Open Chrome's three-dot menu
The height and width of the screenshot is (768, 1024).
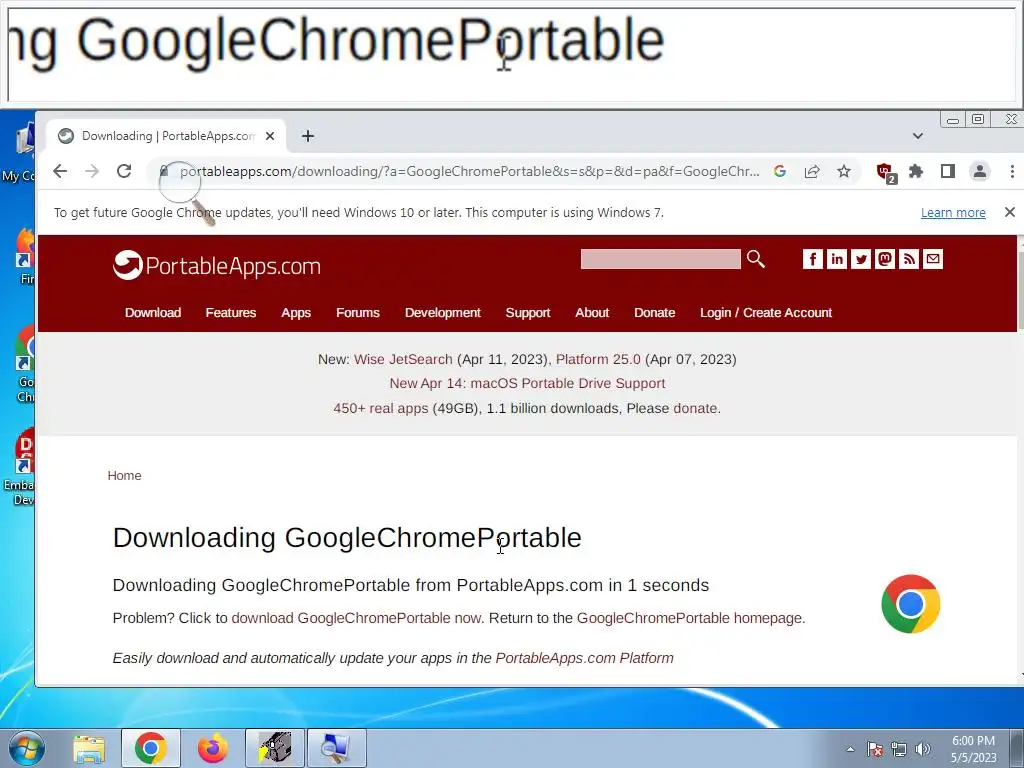(1012, 171)
